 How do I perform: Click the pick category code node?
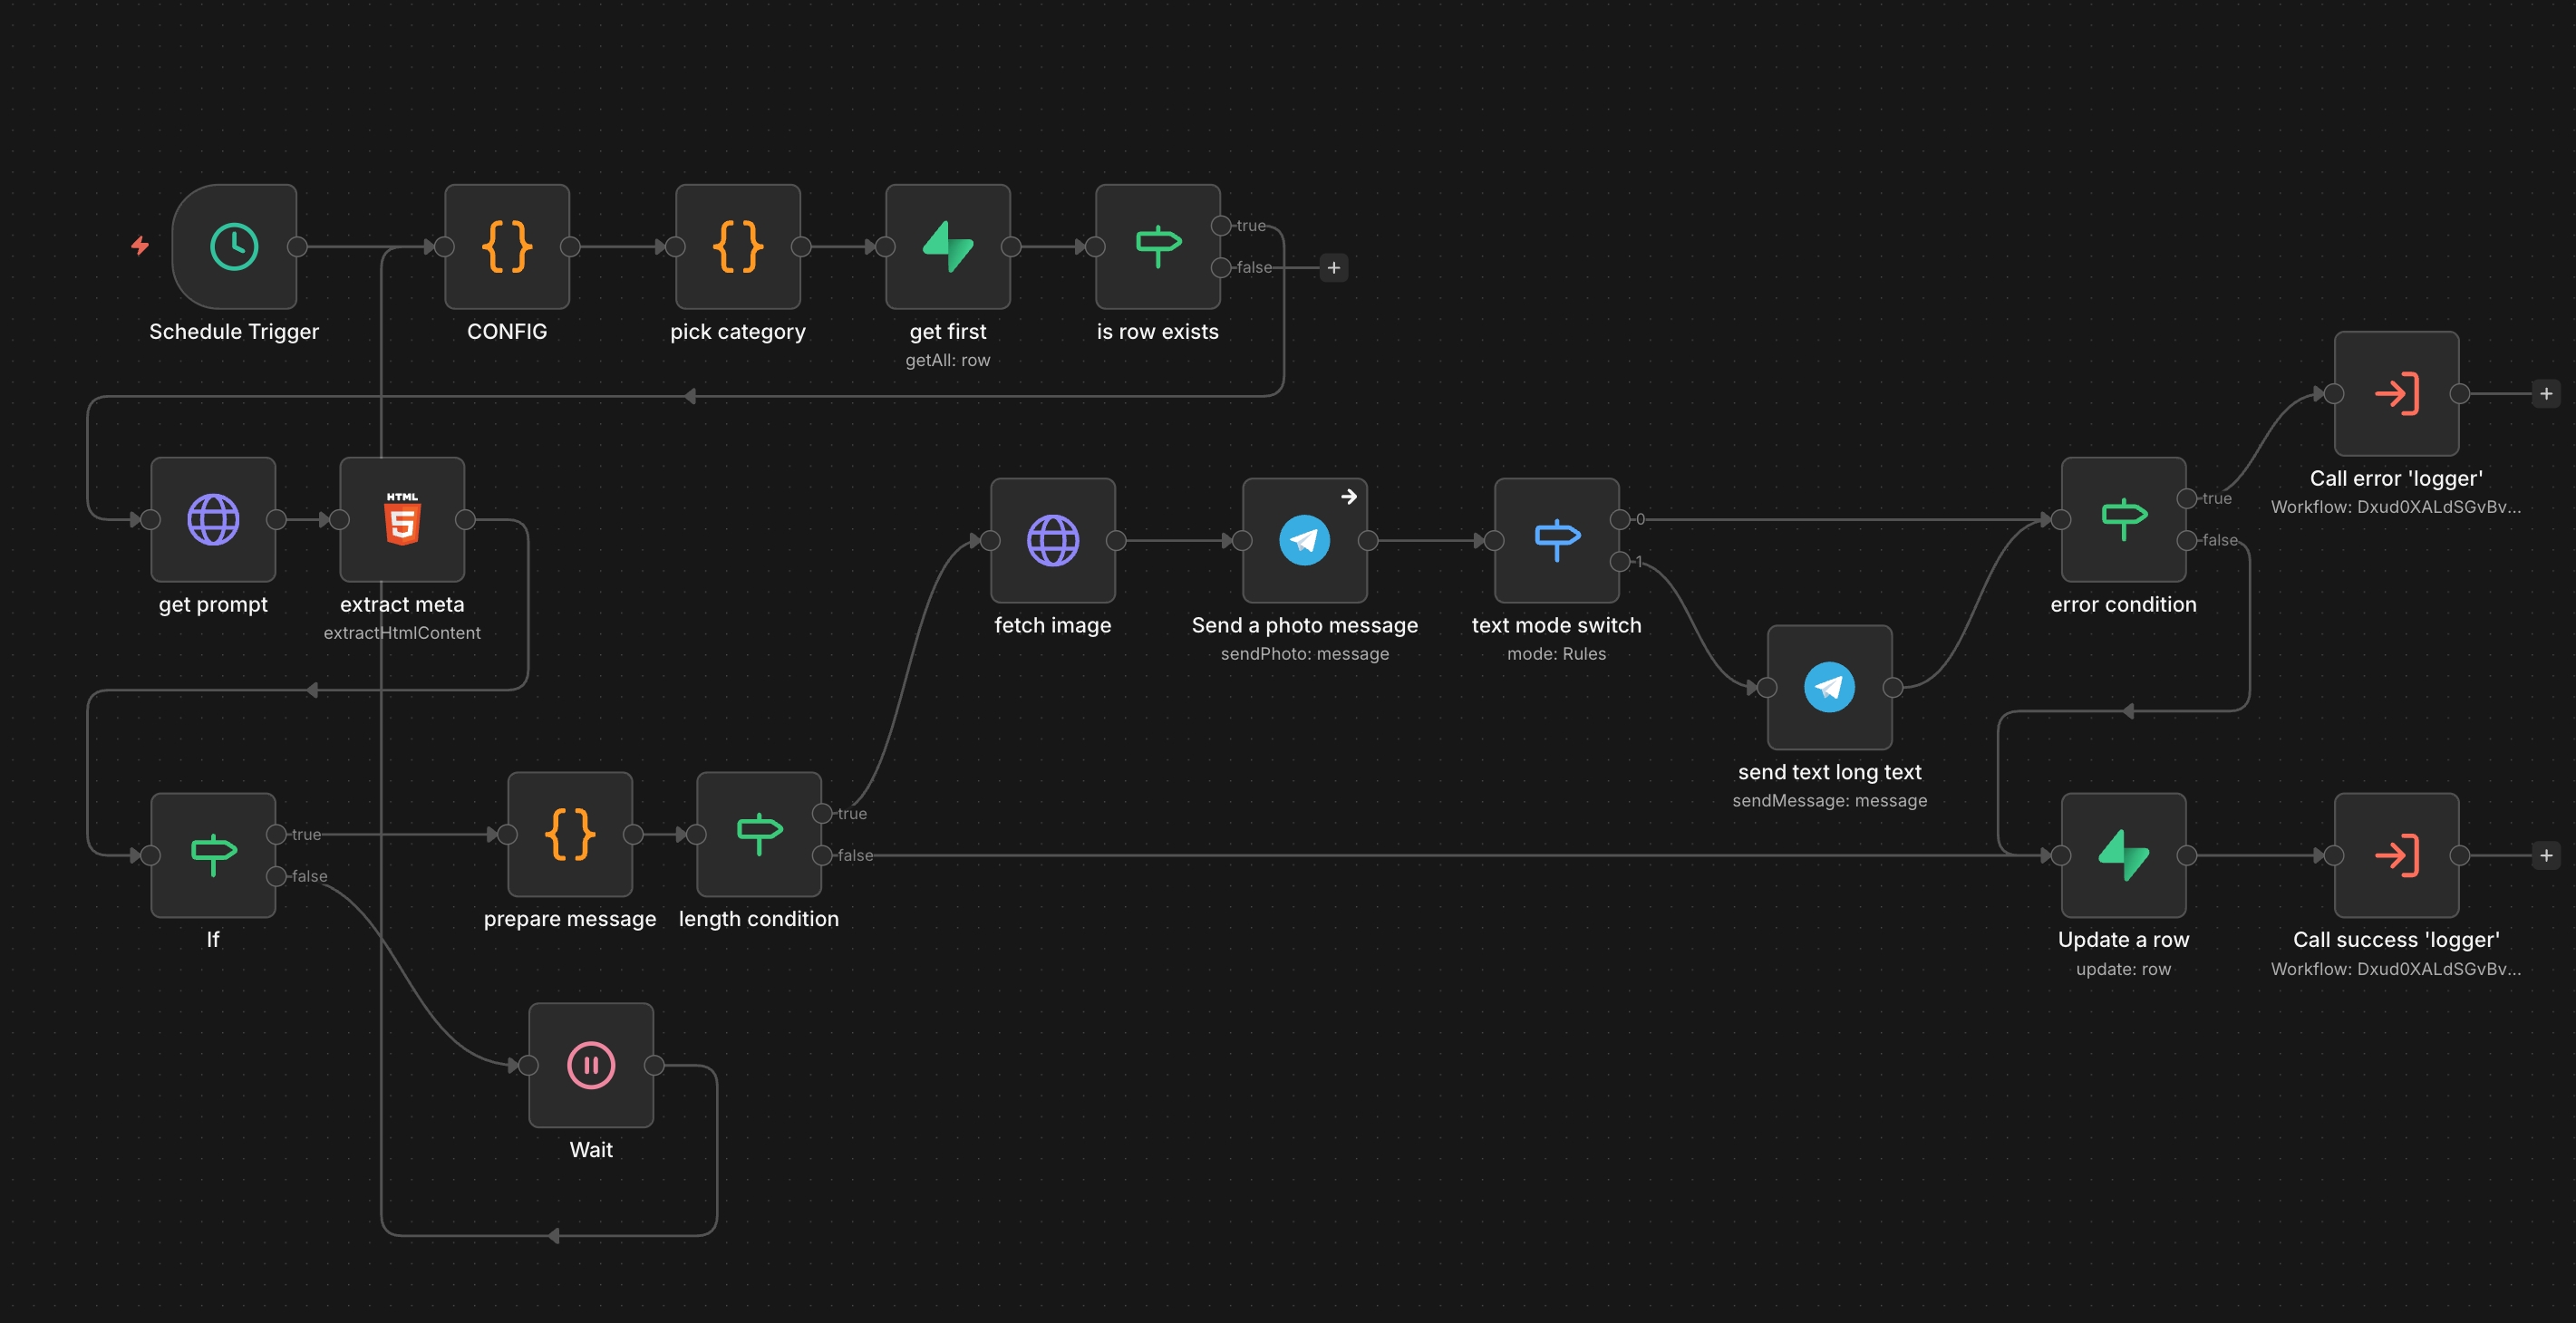click(738, 246)
